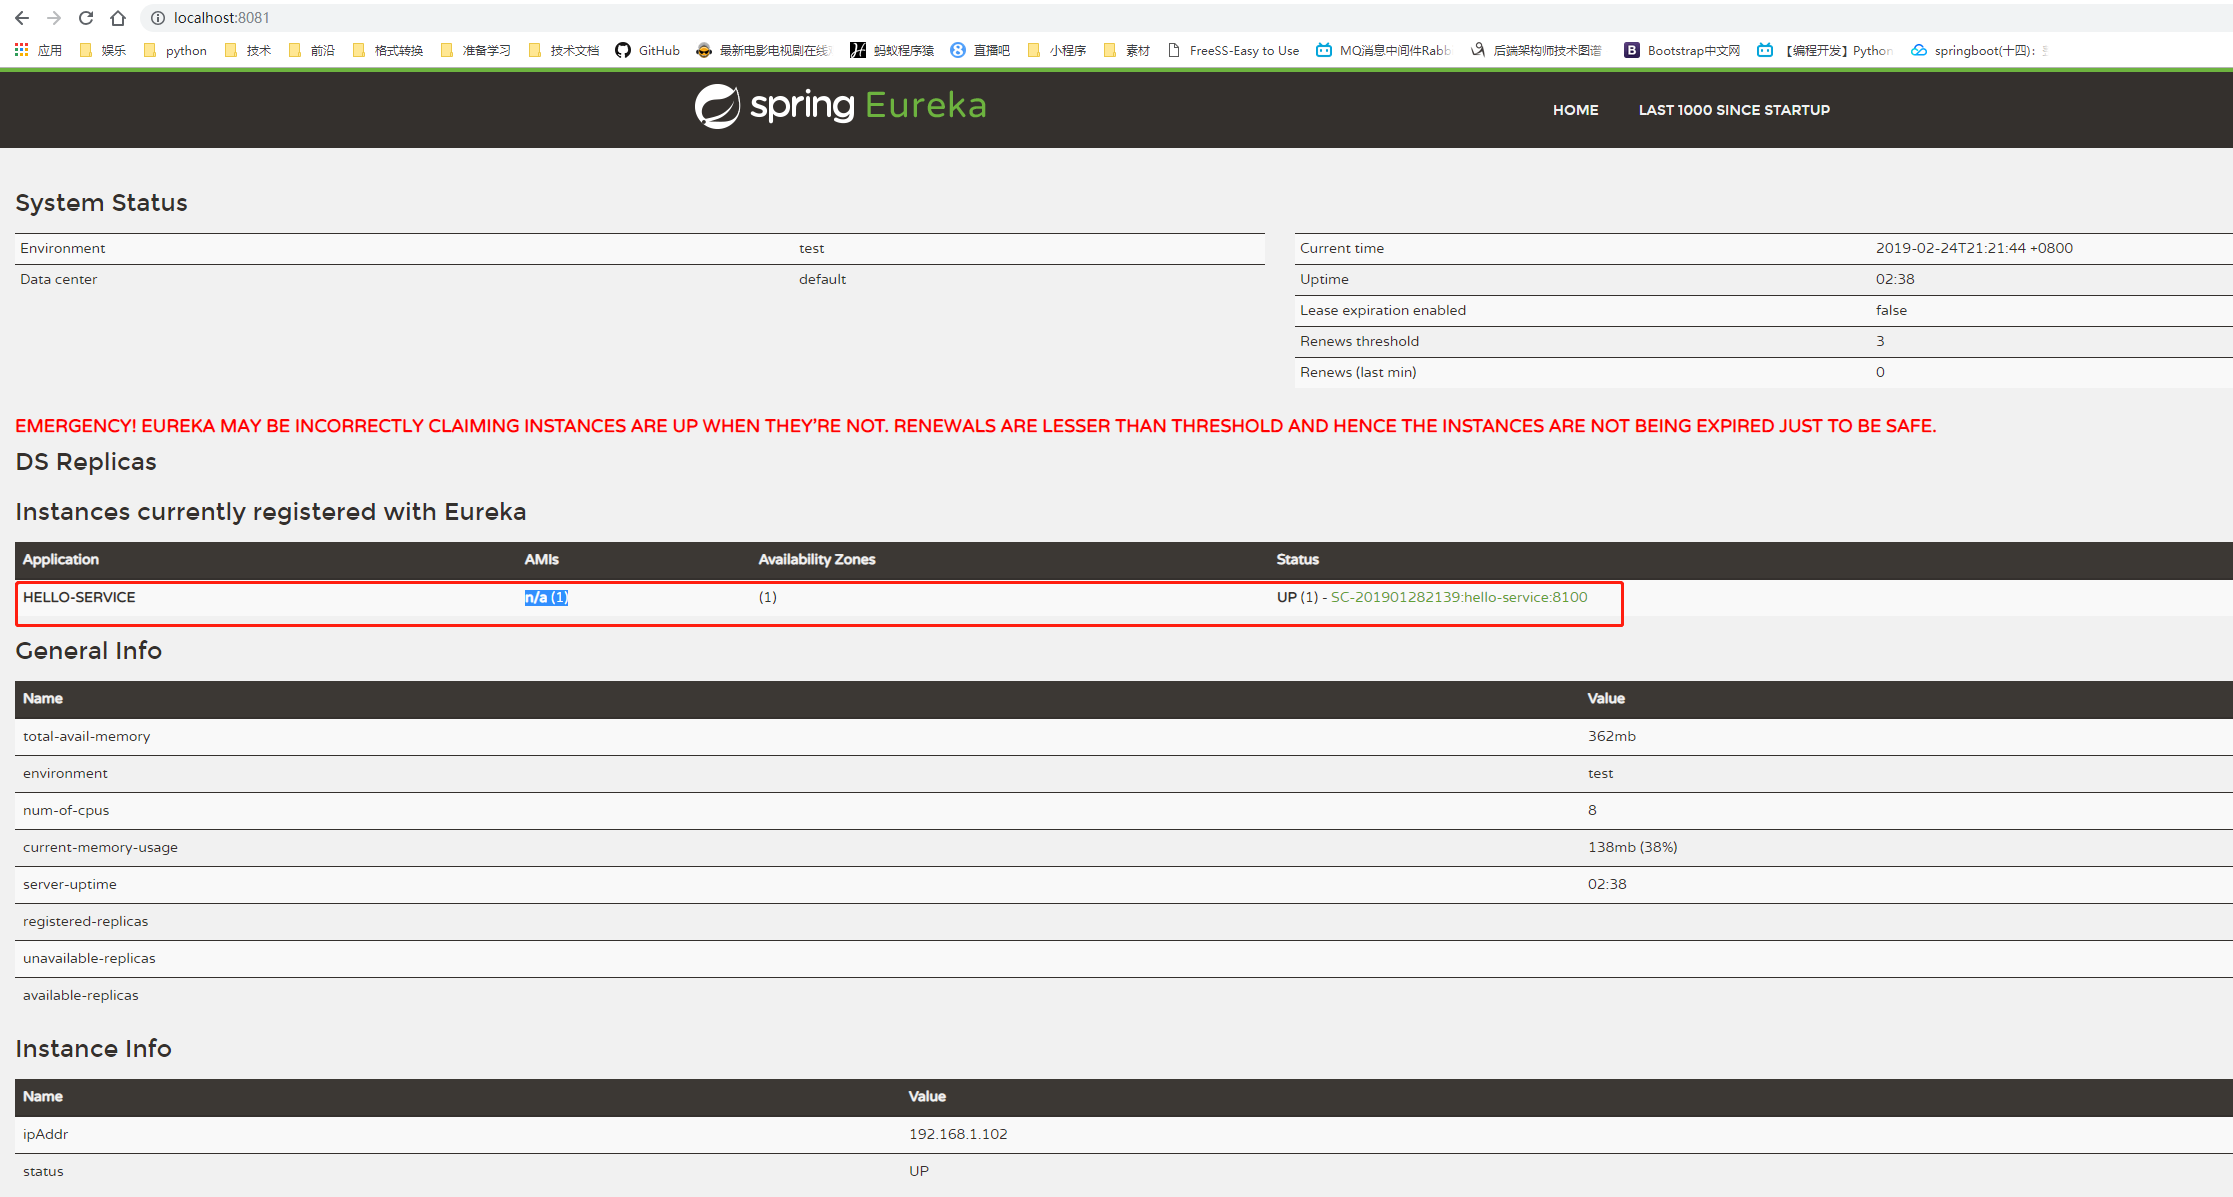Click the Renews (last min) row label
The height and width of the screenshot is (1197, 2233).
(x=1358, y=372)
